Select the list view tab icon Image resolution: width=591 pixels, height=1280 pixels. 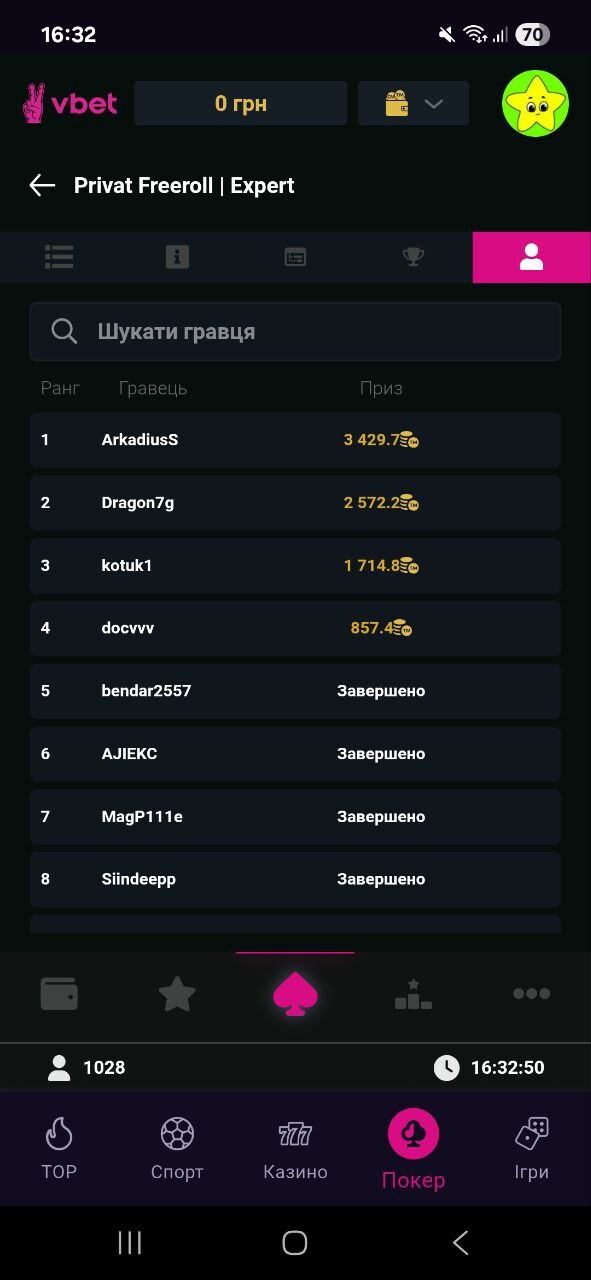[x=59, y=257]
